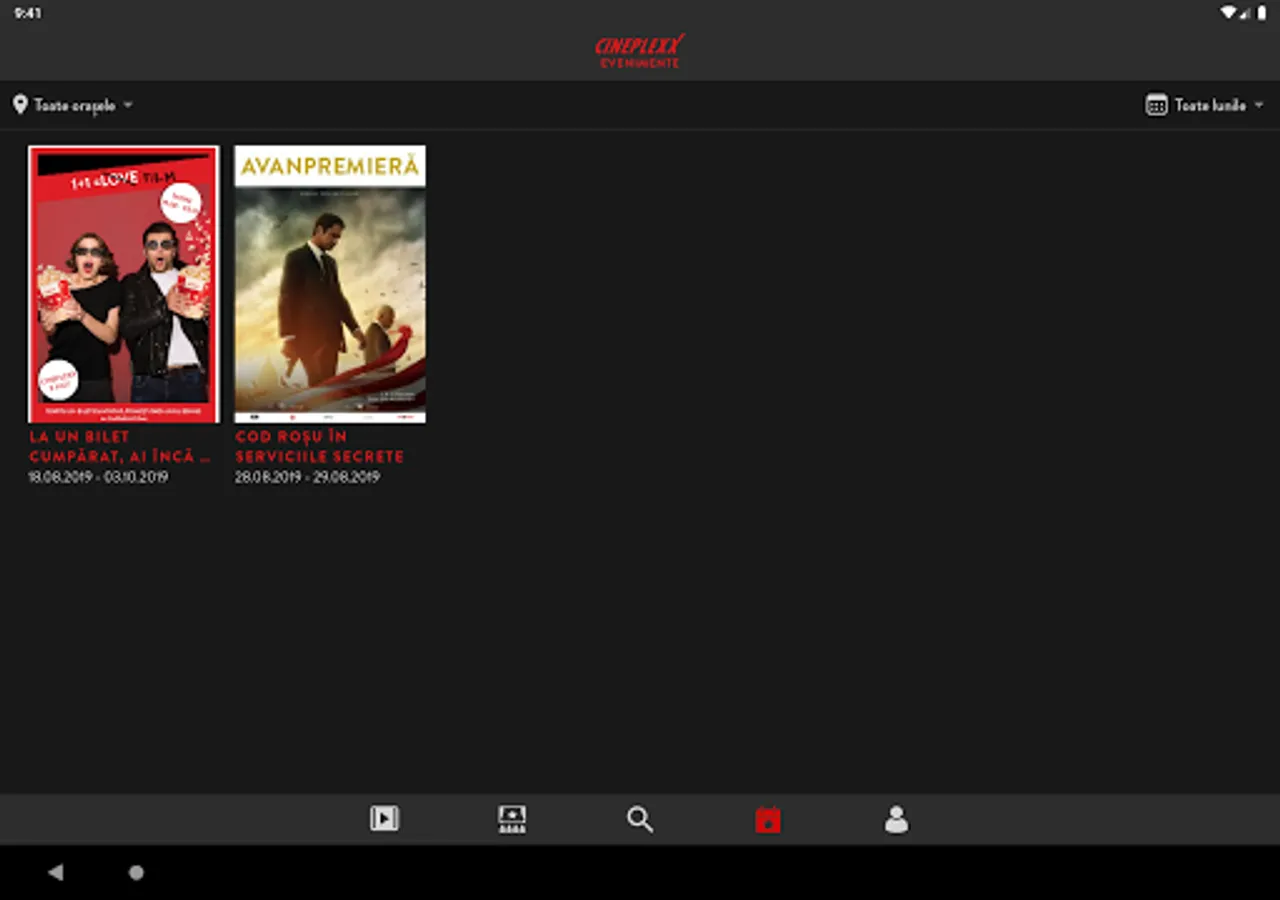The width and height of the screenshot is (1280, 900).
Task: Tap the Android home circle button
Action: click(137, 872)
